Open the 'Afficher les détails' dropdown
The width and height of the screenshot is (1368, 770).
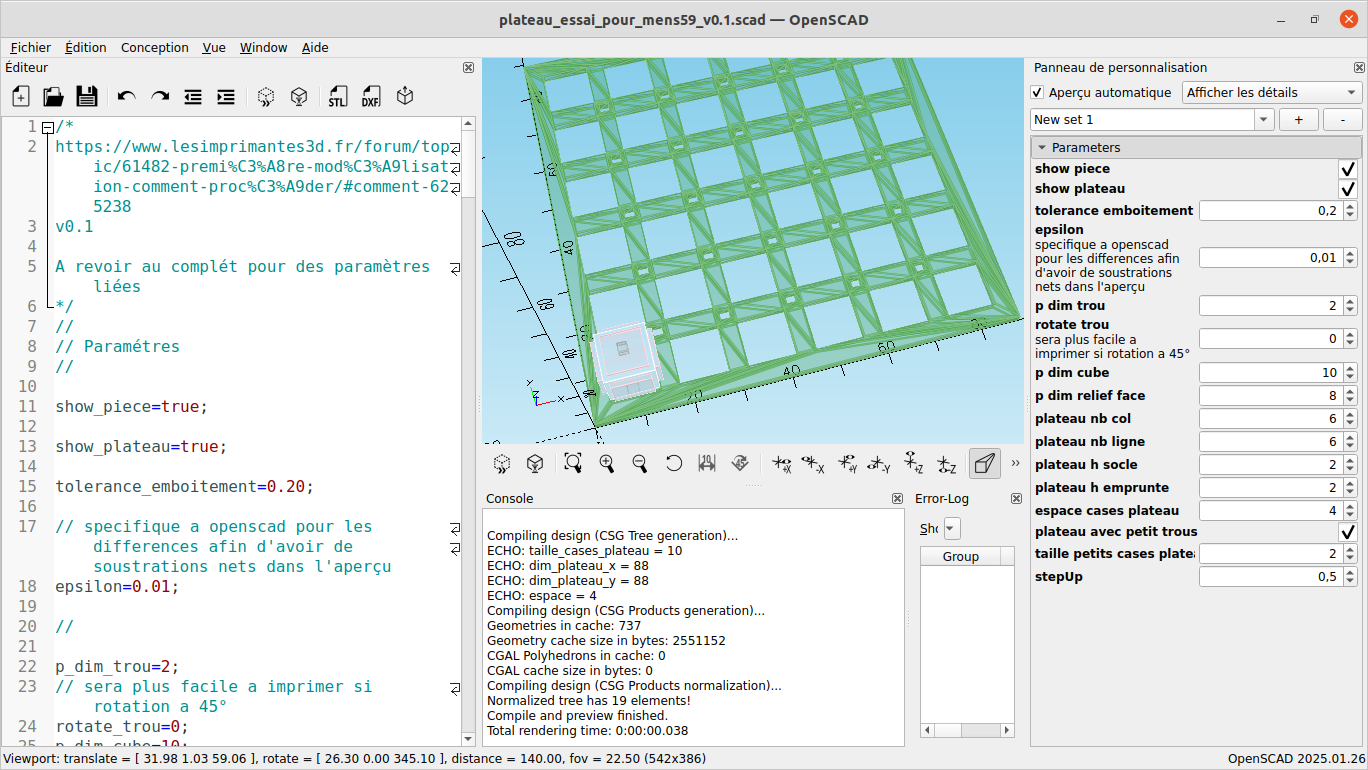tap(1271, 93)
